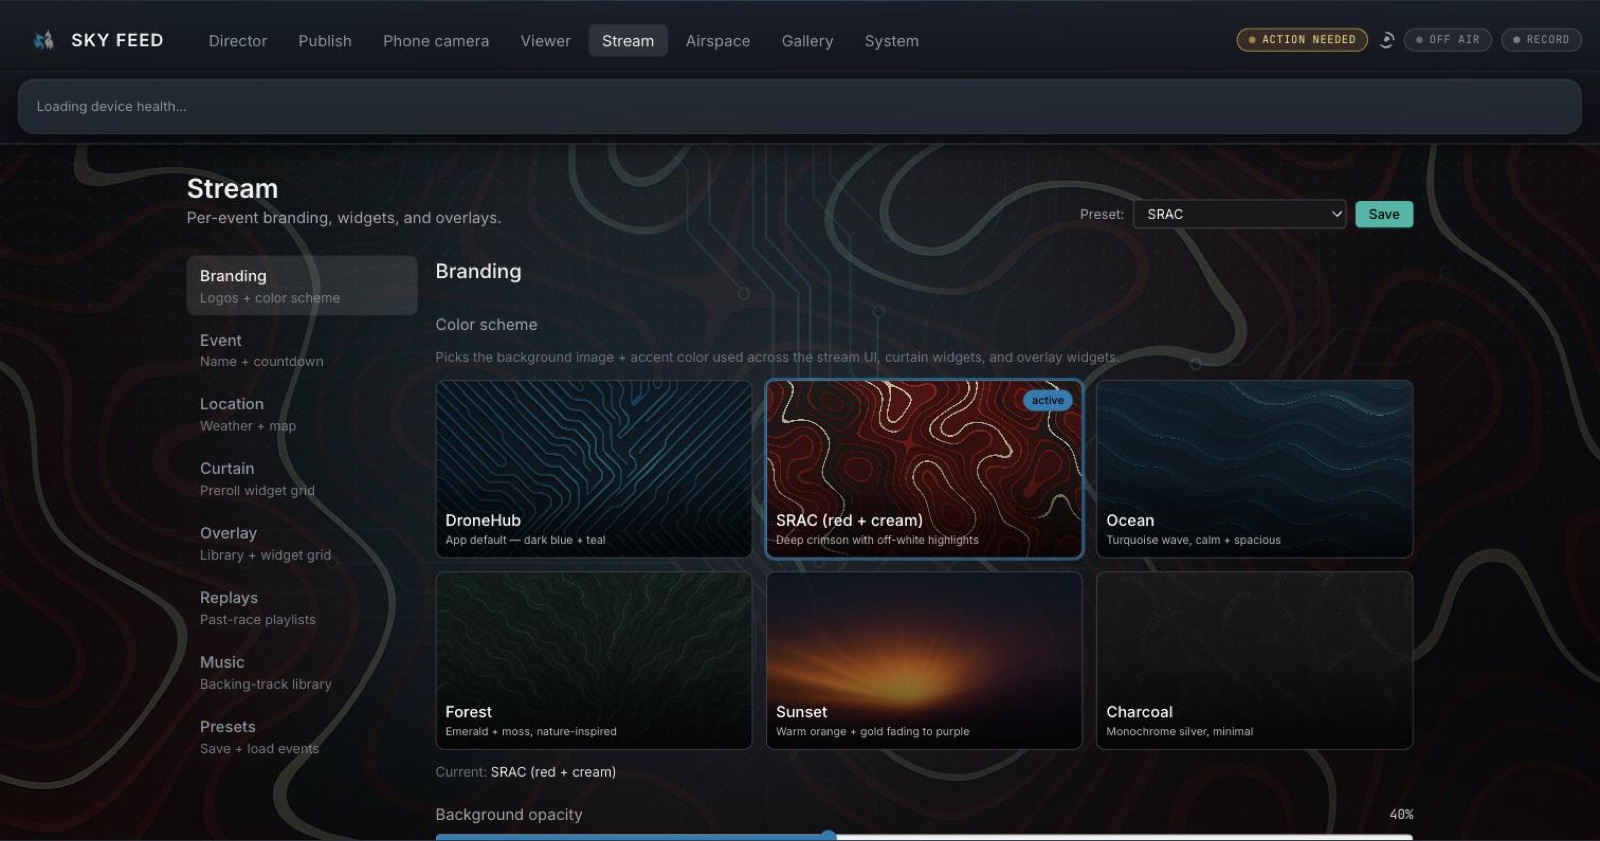
Task: Click the Current: SRAC (red + cream) text
Action: coord(526,772)
